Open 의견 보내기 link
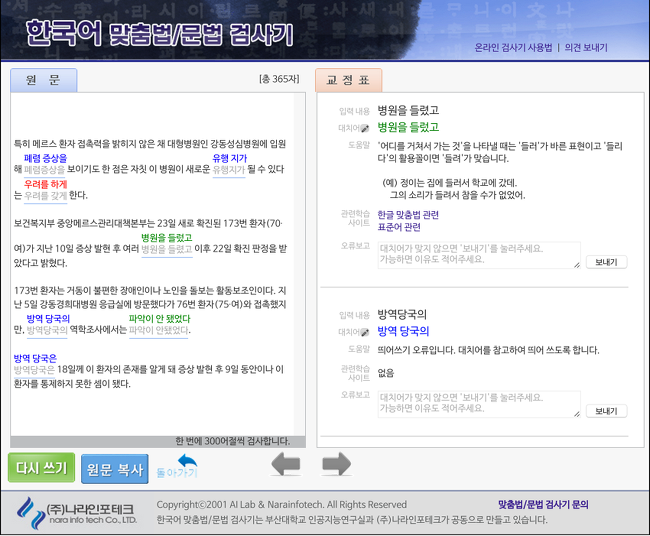 click(586, 48)
